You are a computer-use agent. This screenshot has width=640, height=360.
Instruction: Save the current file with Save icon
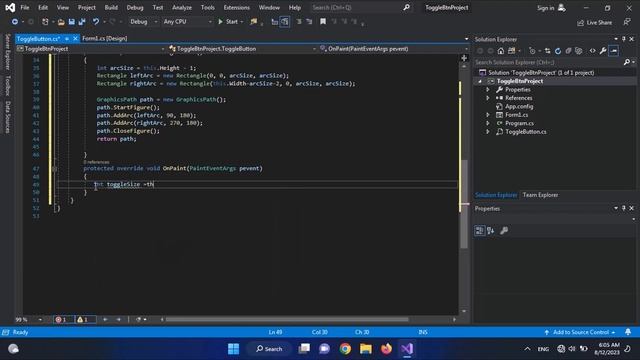pyautogui.click(x=71, y=22)
